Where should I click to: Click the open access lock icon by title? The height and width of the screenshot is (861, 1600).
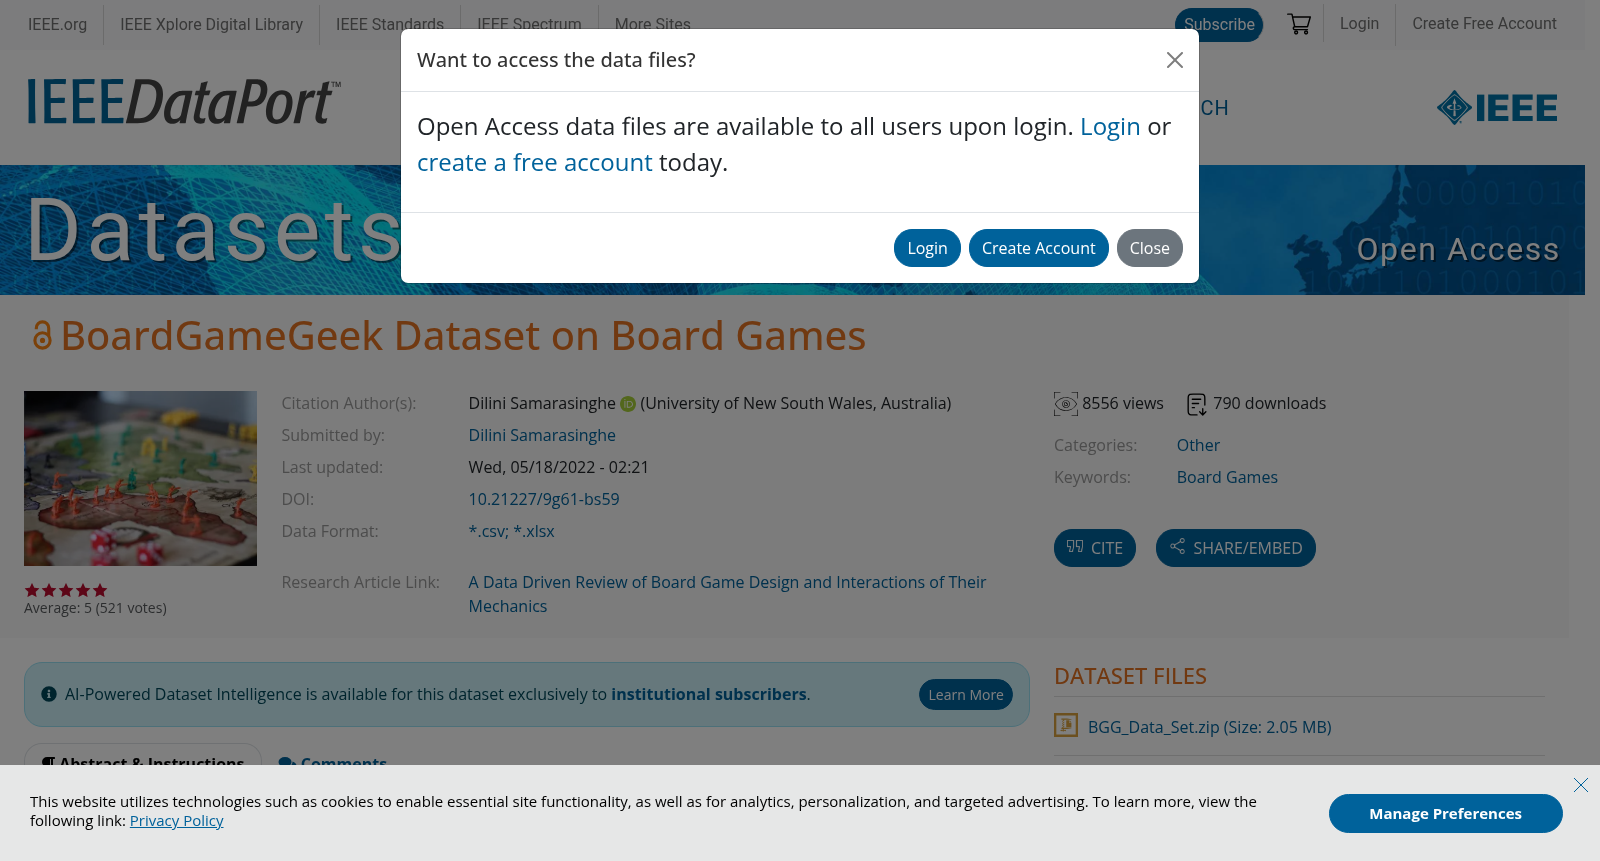tap(42, 335)
